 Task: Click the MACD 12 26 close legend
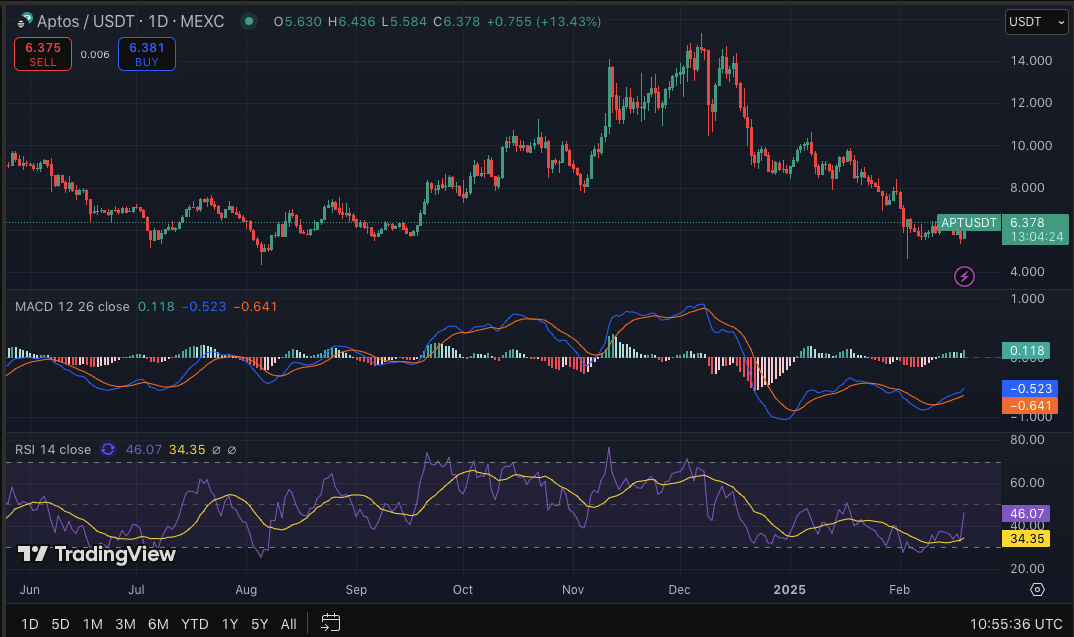tap(72, 306)
